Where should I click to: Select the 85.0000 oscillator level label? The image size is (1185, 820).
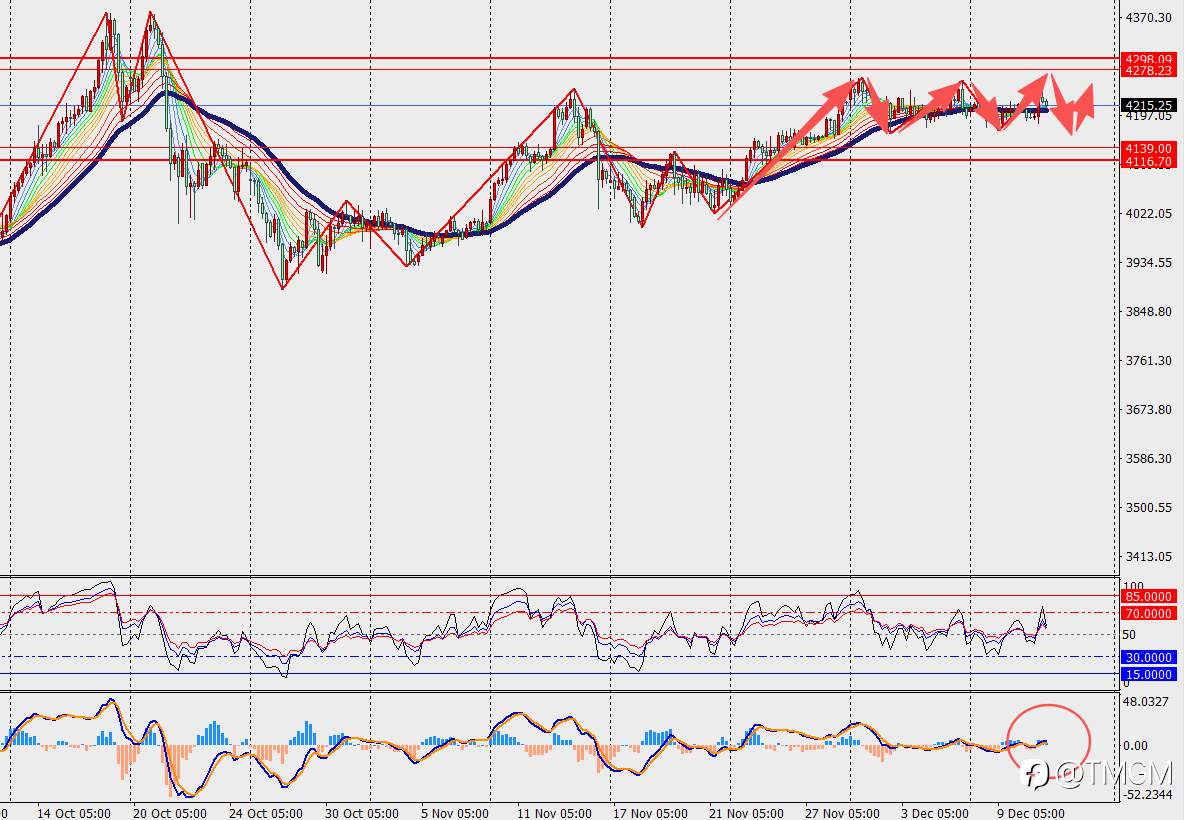(1149, 596)
